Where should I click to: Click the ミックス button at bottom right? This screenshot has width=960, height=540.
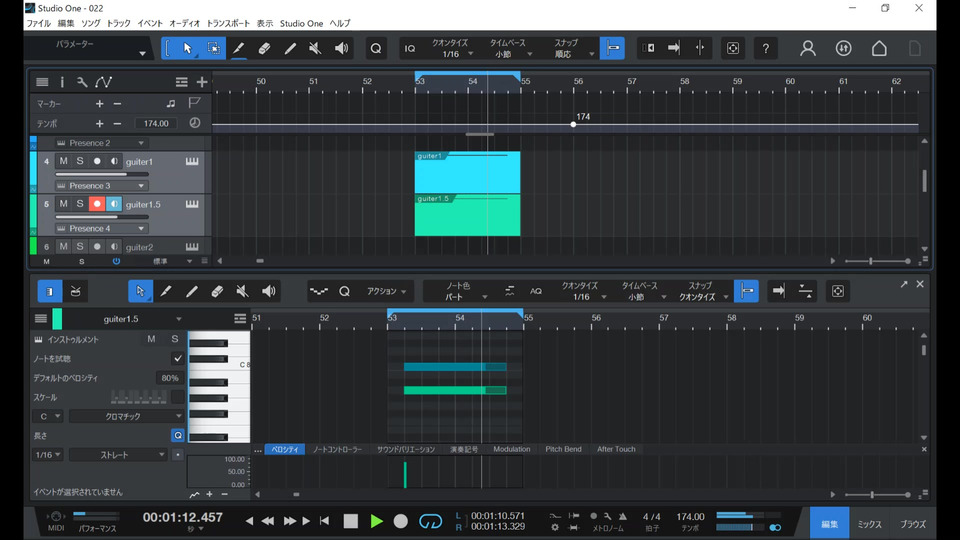pyautogui.click(x=869, y=524)
